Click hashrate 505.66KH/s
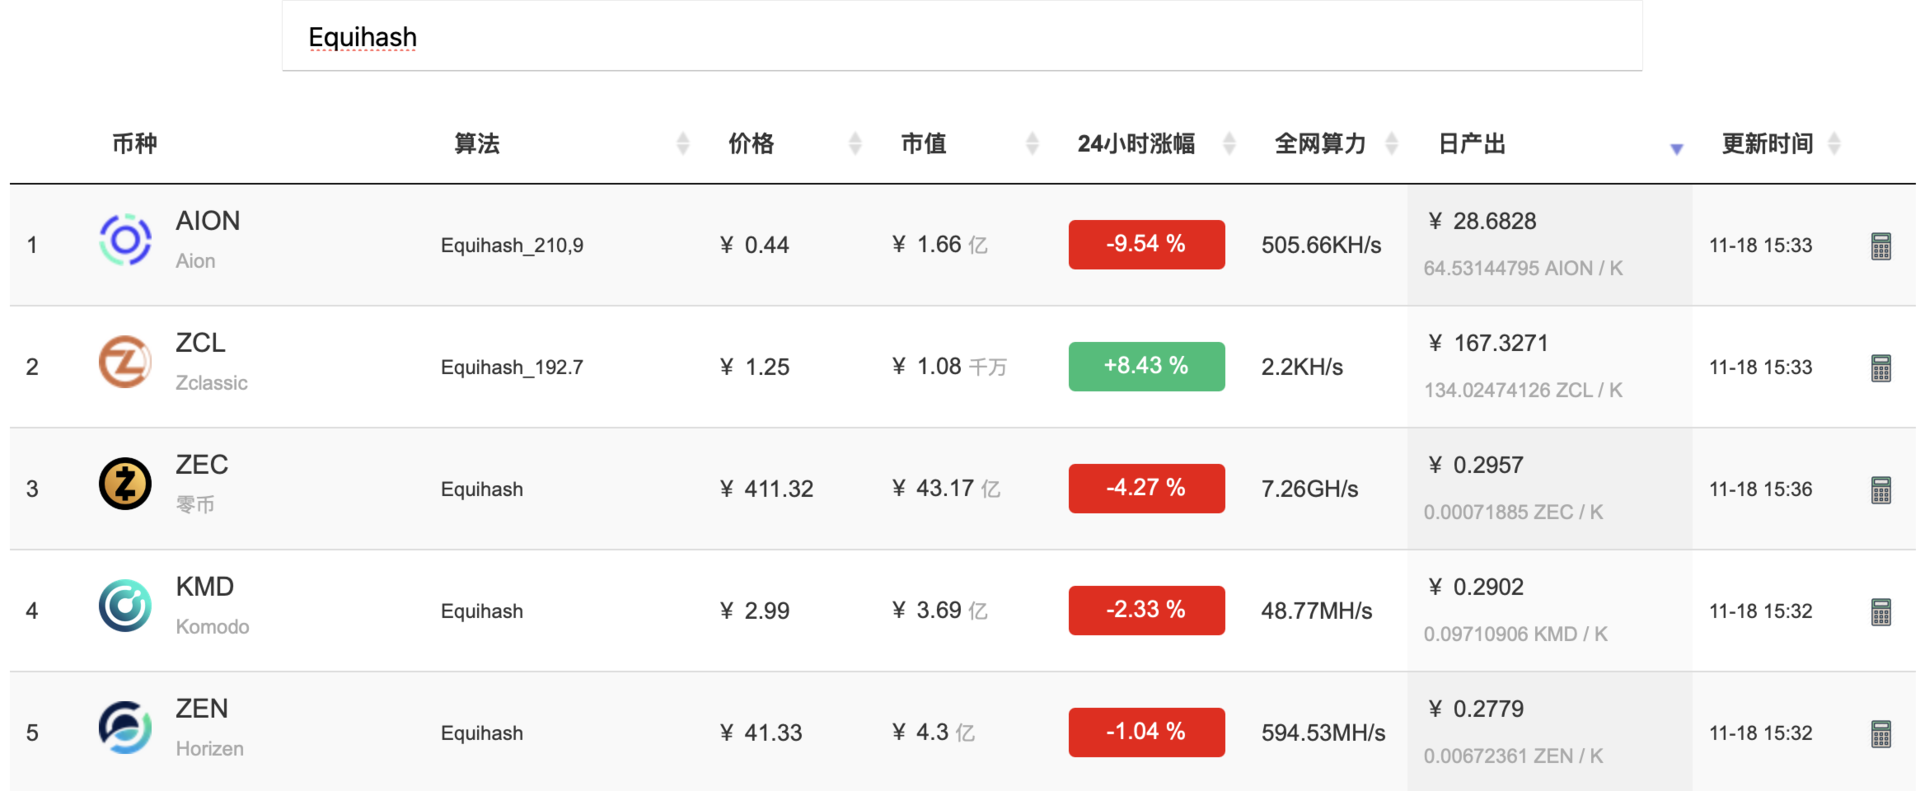Viewport: 1920px width, 791px height. 1321,245
